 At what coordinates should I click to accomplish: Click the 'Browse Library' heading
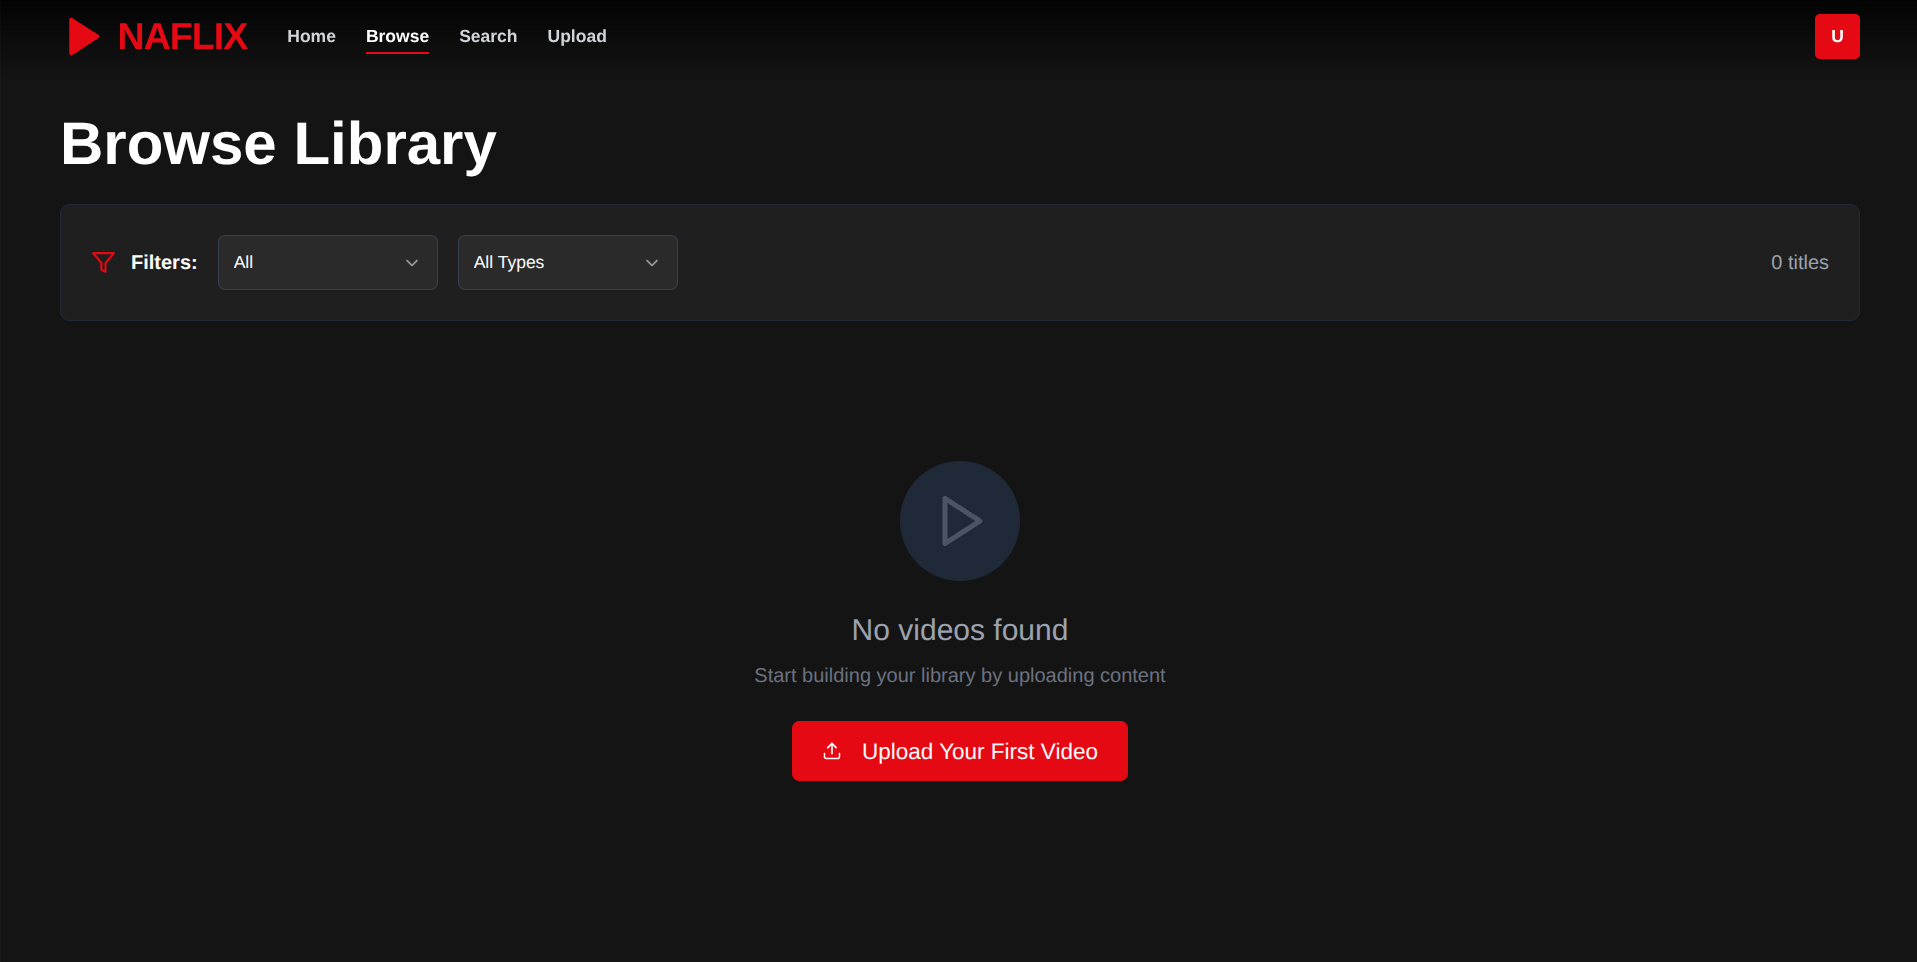click(279, 144)
